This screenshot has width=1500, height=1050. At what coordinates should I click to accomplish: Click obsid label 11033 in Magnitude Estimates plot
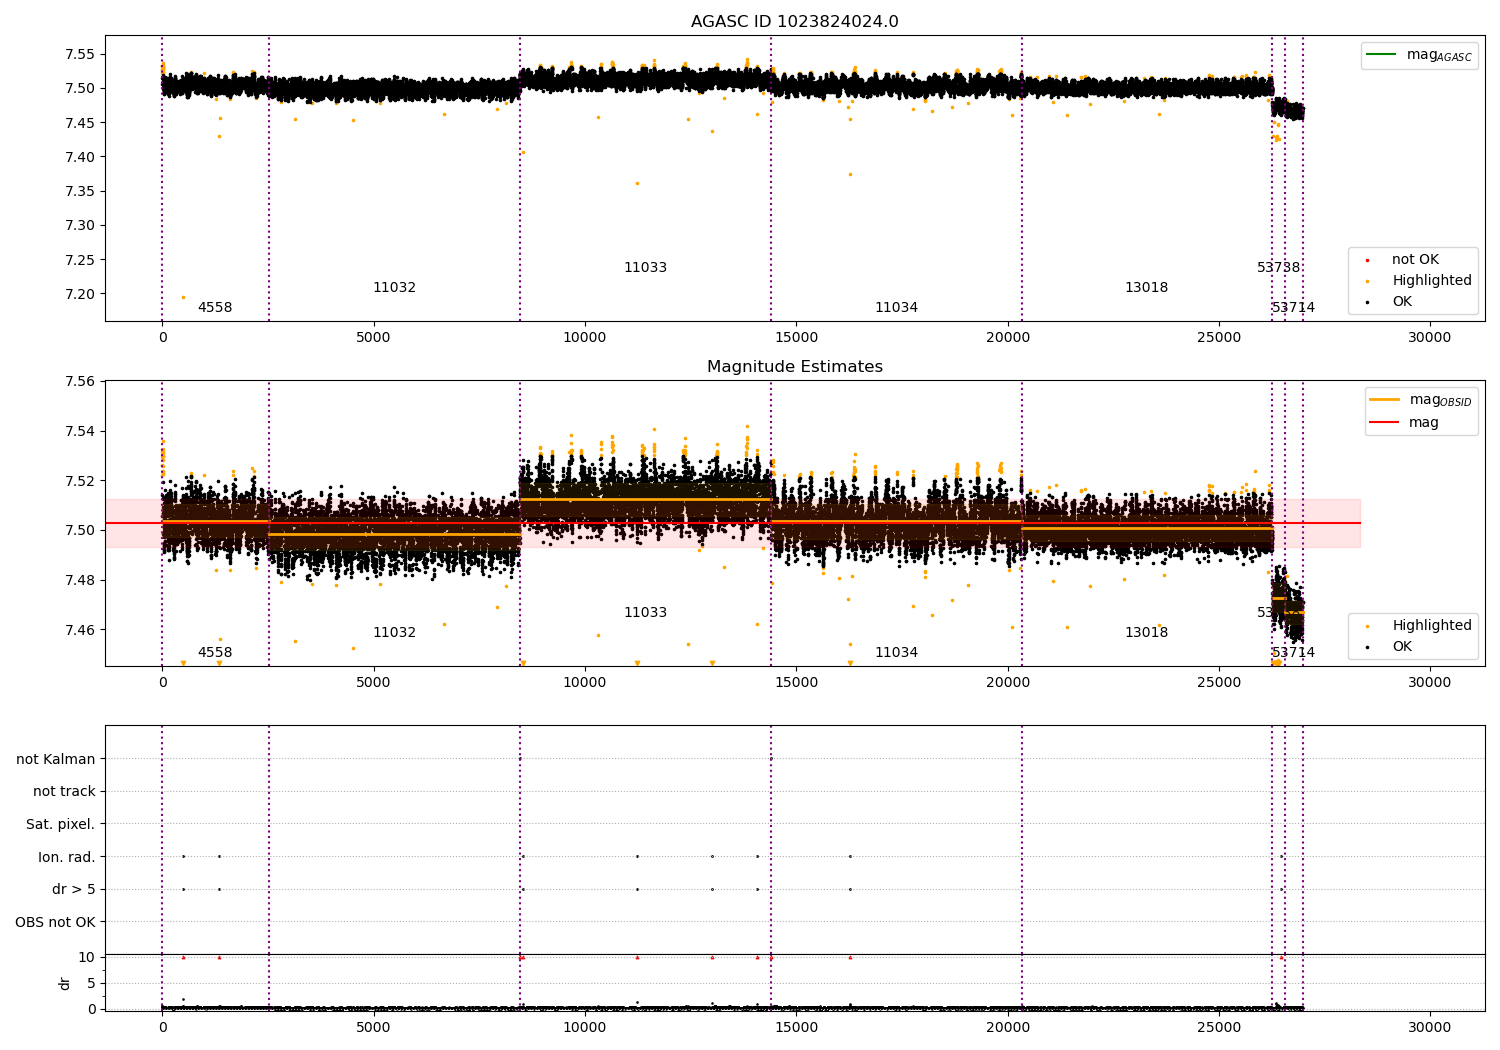pos(645,613)
